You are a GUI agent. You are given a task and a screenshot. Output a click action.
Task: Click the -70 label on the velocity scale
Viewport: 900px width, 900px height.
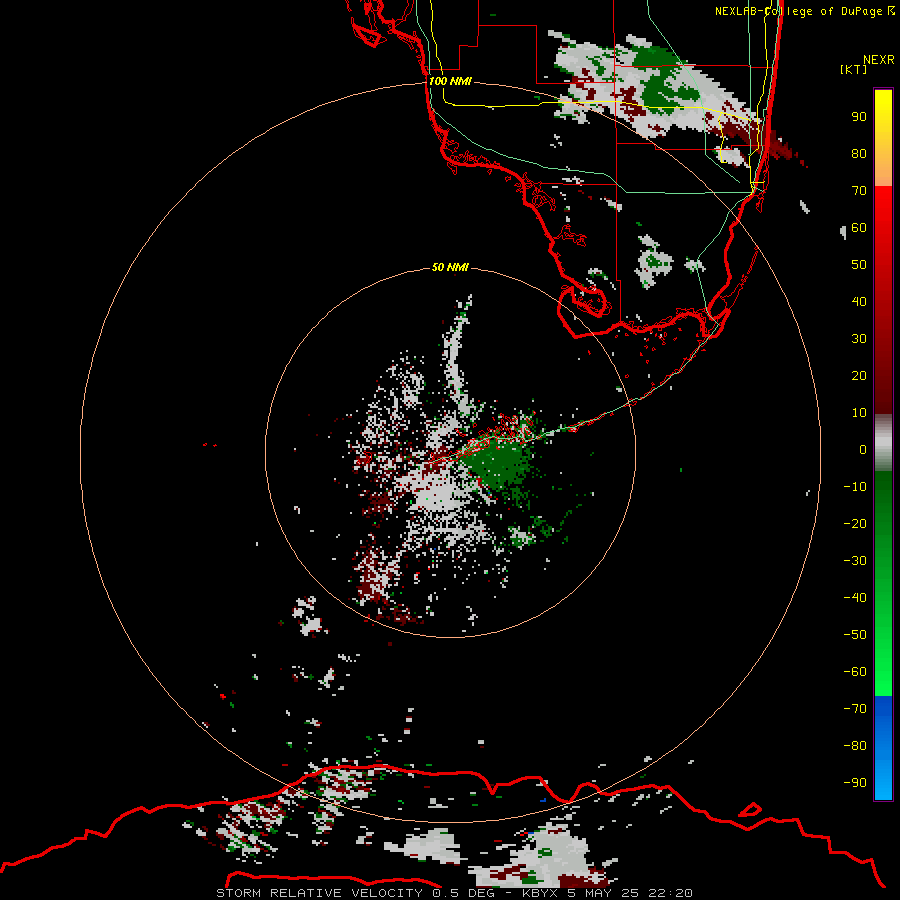855,709
